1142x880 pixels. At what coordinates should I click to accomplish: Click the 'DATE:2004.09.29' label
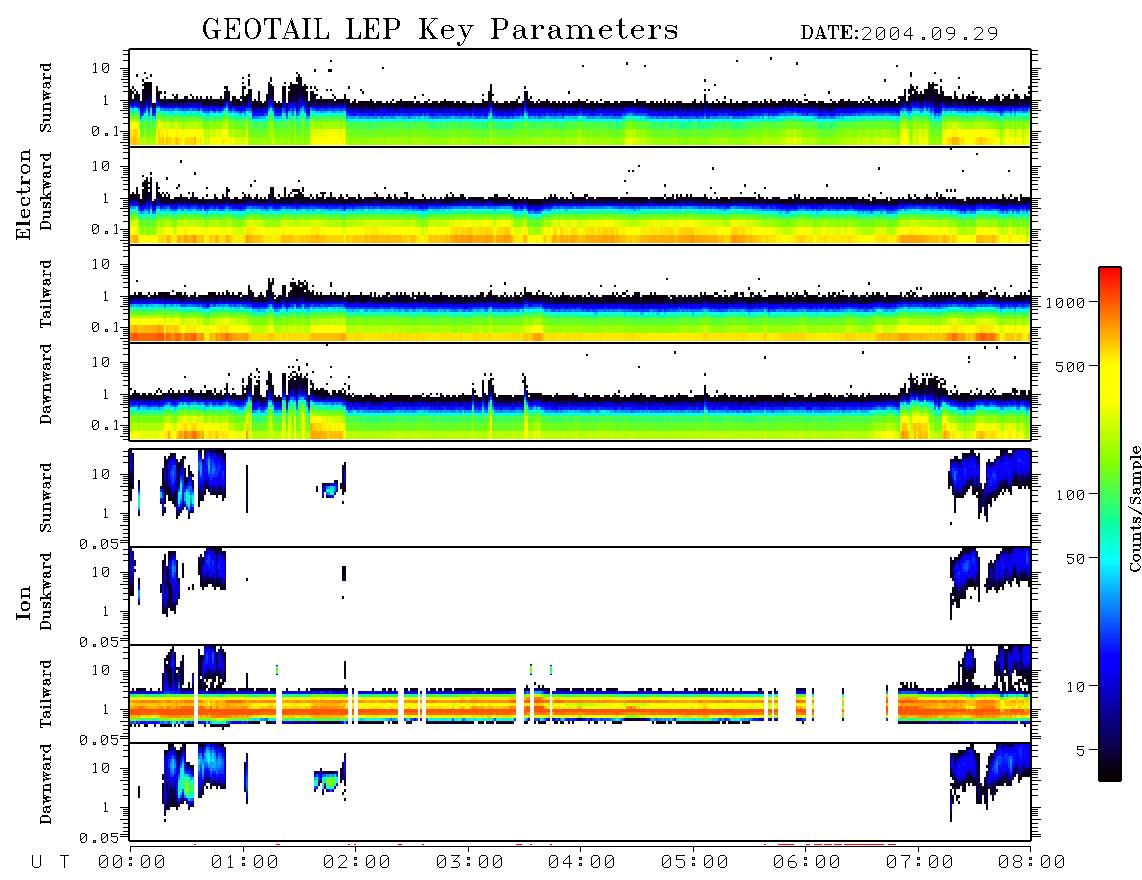899,33
